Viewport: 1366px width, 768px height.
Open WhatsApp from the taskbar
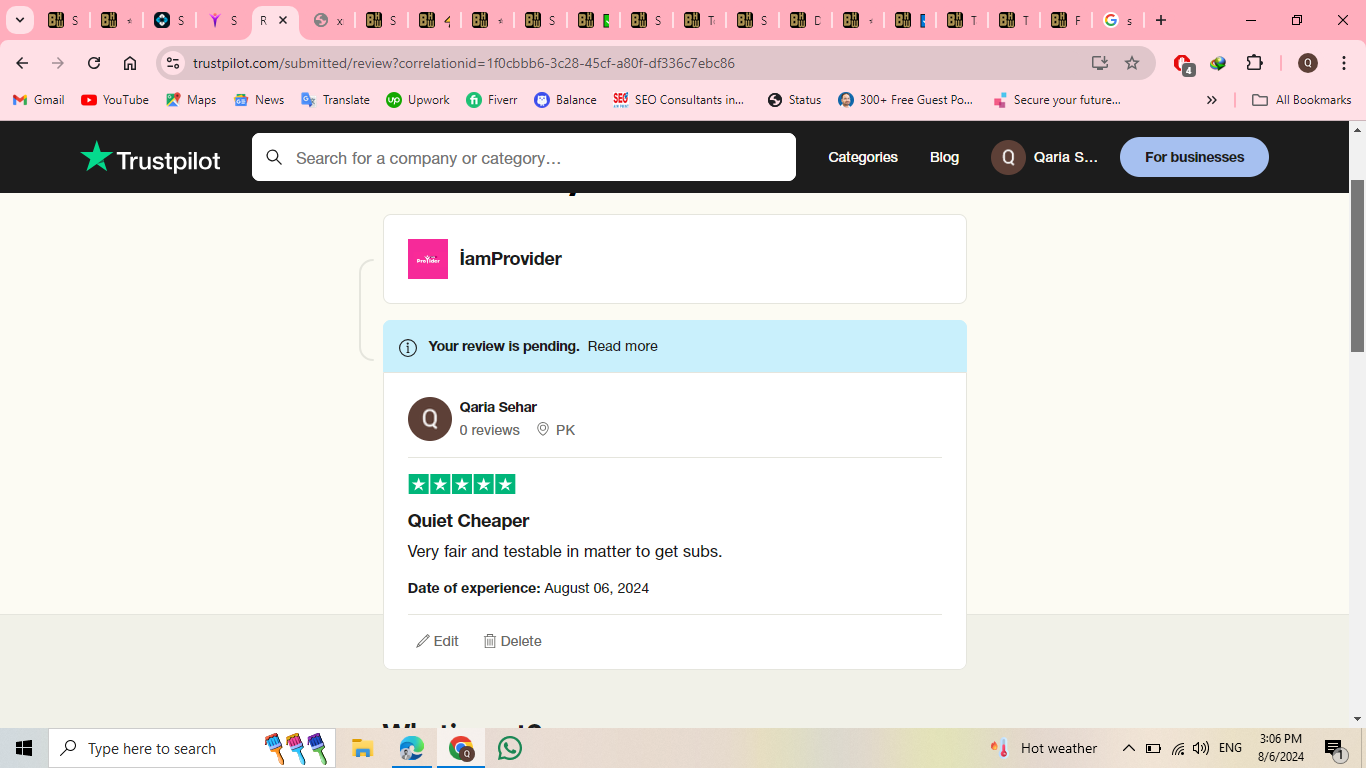click(x=510, y=748)
